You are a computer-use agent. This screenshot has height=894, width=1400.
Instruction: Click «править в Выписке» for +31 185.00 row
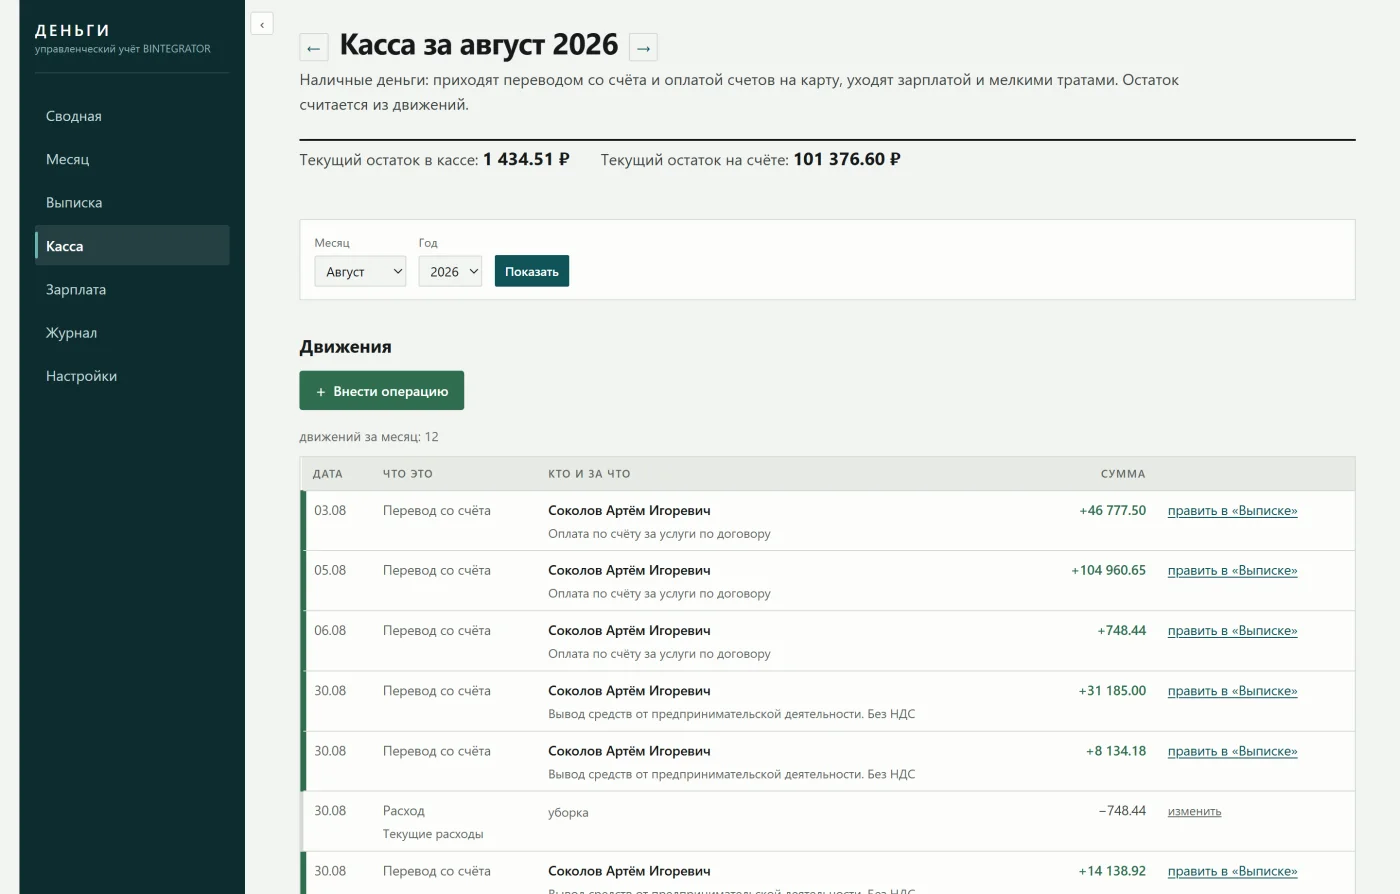coord(1232,691)
